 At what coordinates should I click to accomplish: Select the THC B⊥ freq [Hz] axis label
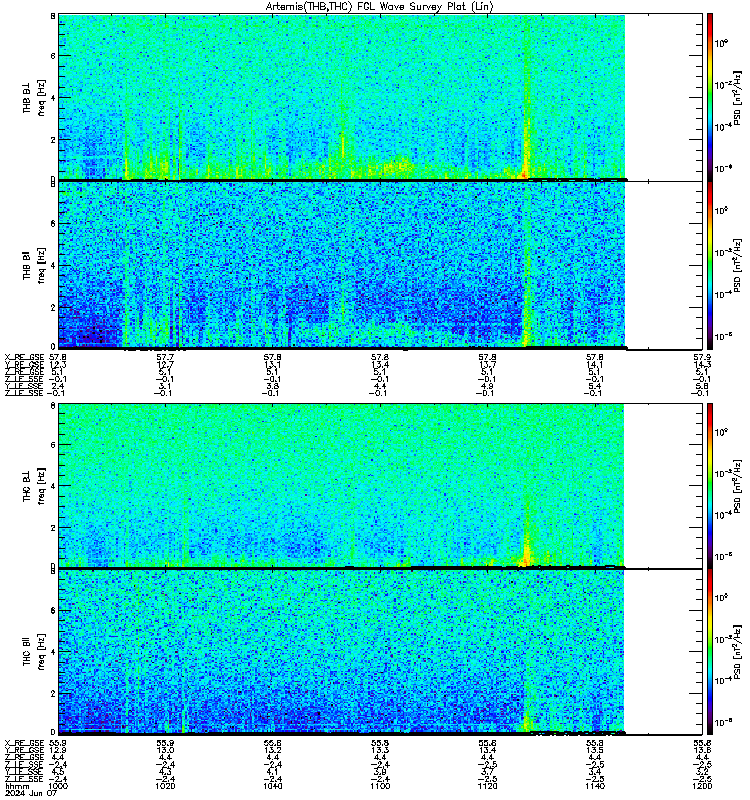[34, 486]
